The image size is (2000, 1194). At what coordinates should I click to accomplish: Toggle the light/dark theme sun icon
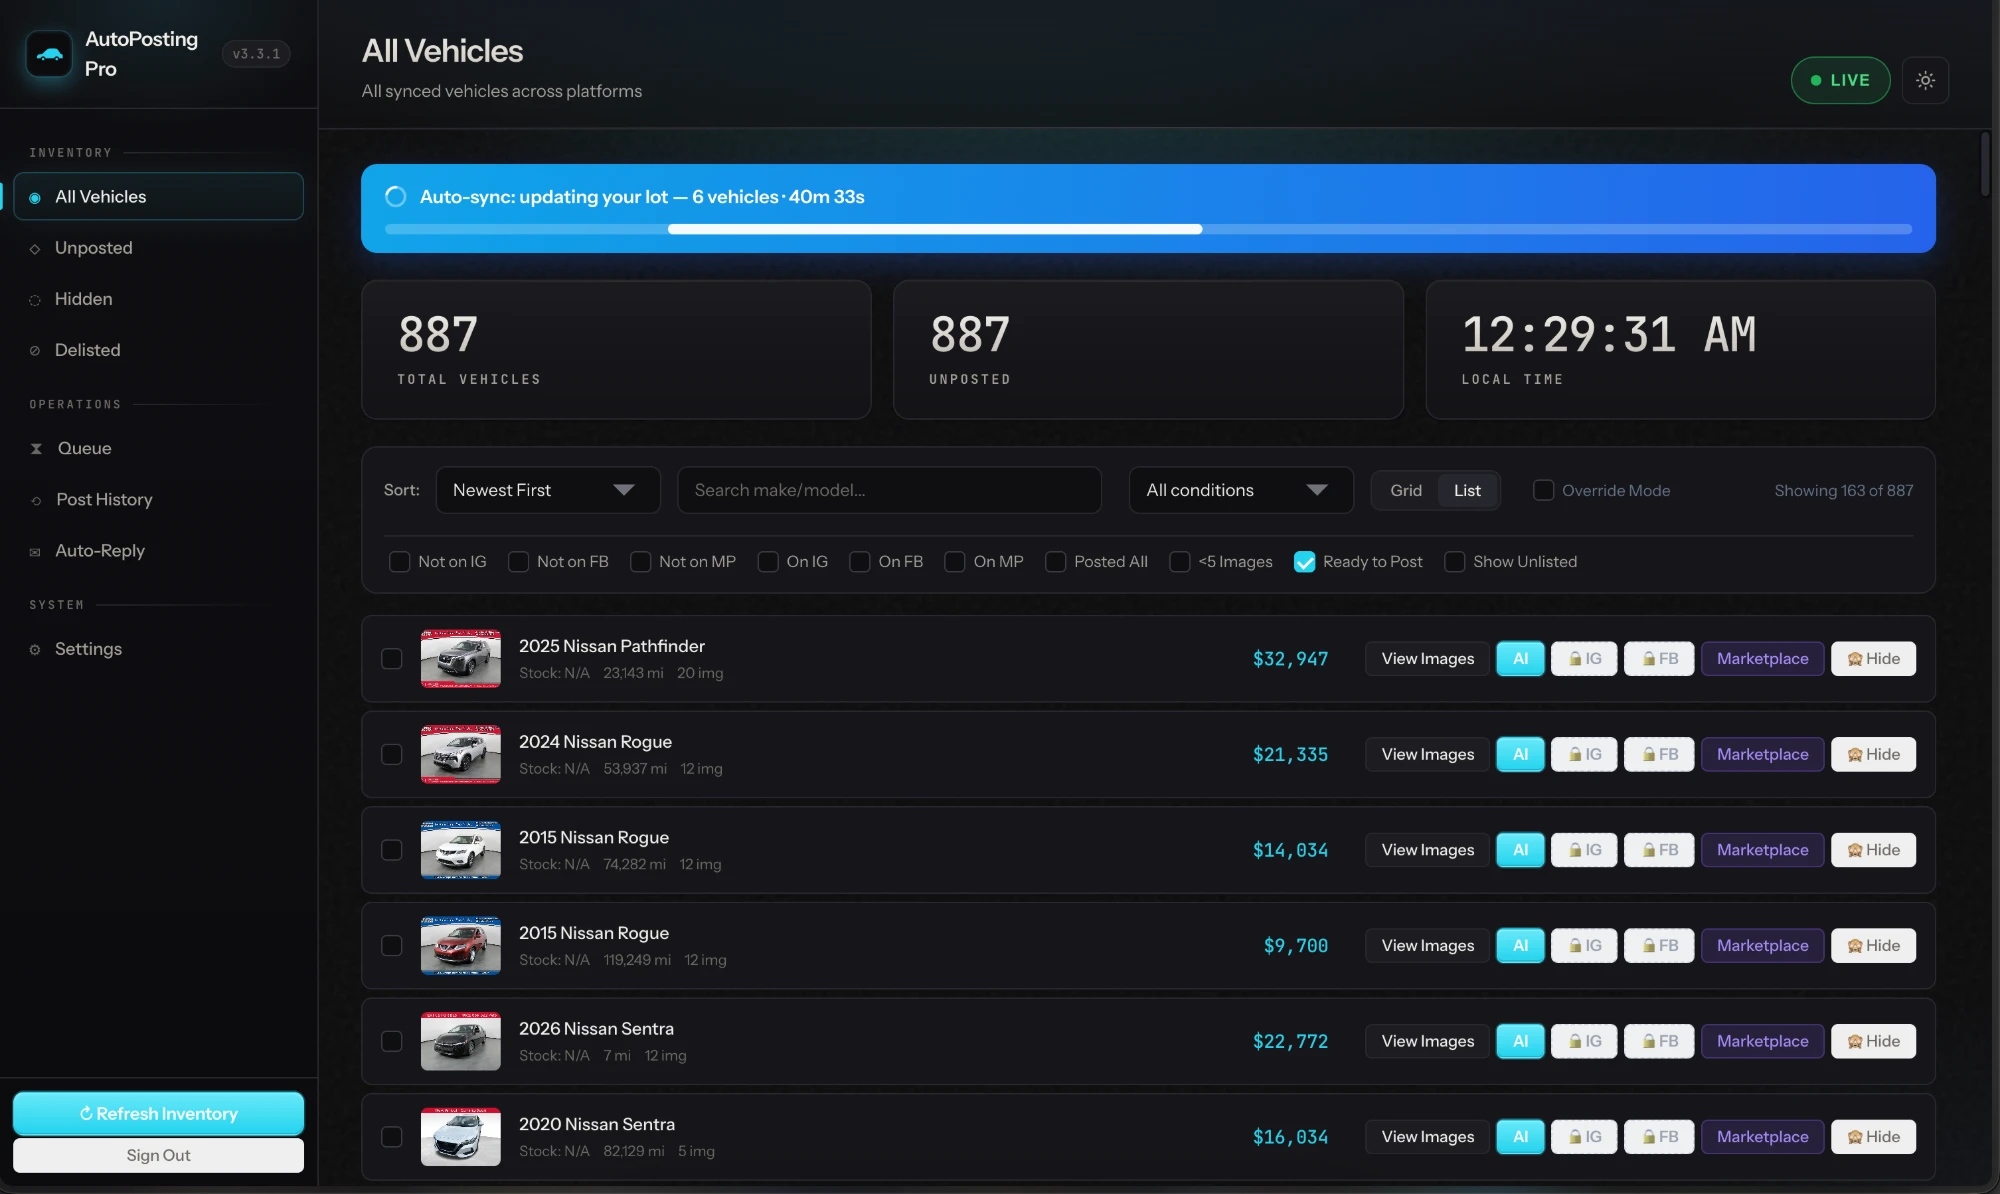click(x=1925, y=80)
